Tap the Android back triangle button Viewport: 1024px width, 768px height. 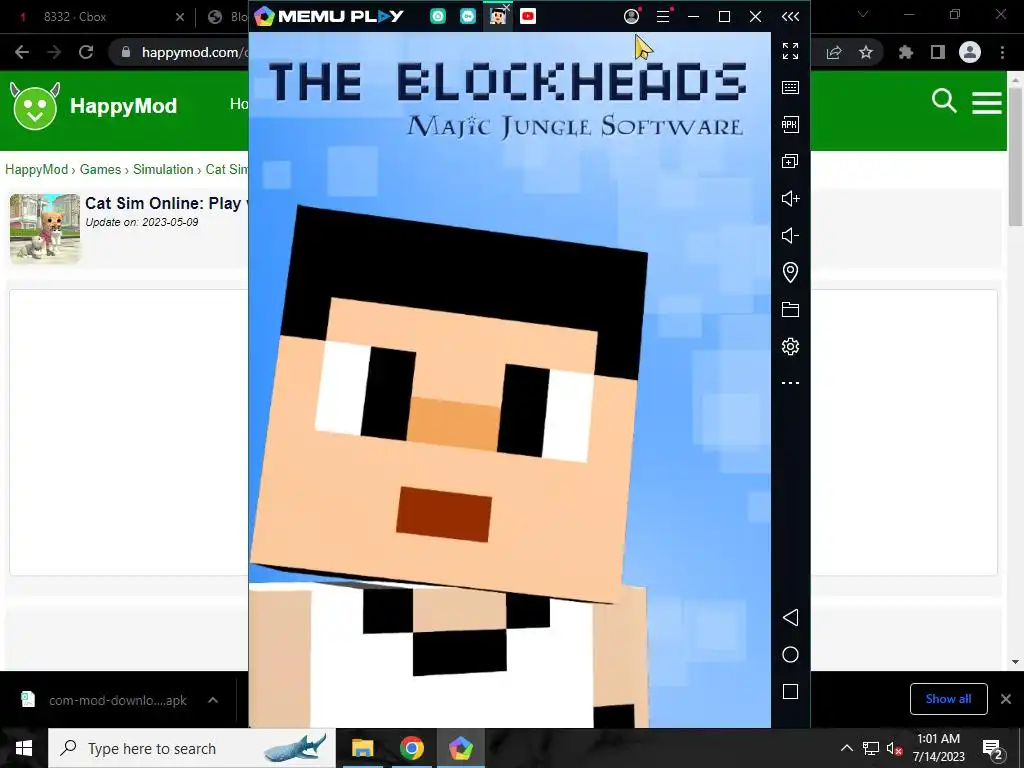pos(790,618)
